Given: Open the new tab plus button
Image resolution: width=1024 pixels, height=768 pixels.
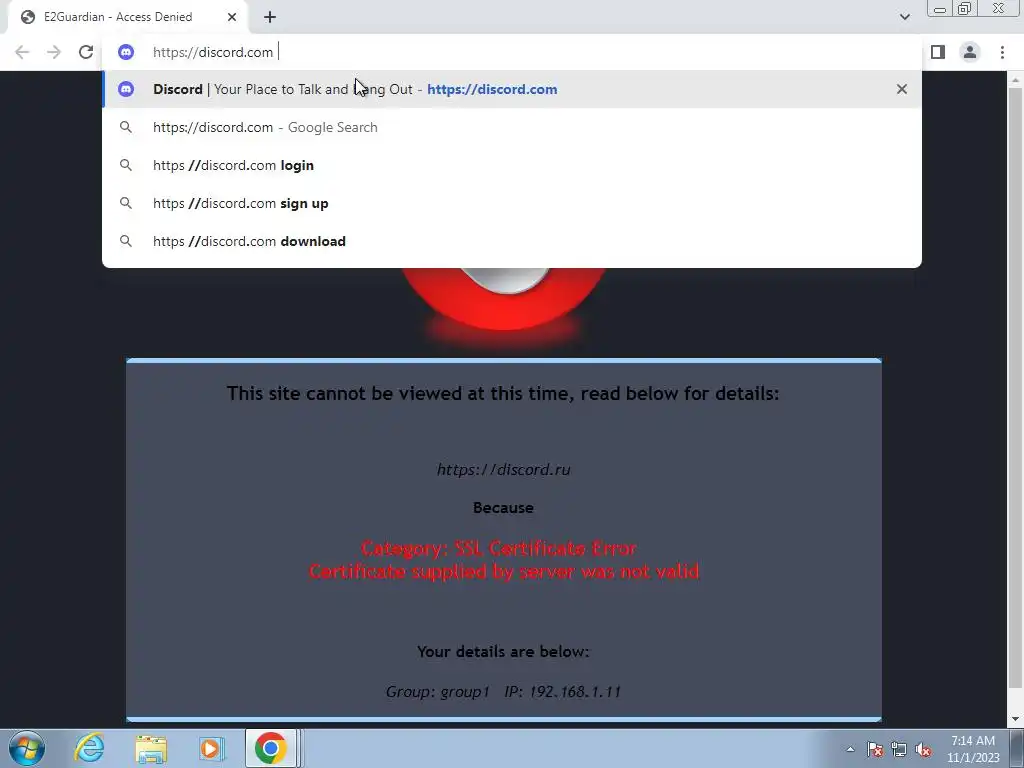Looking at the screenshot, I should (270, 17).
